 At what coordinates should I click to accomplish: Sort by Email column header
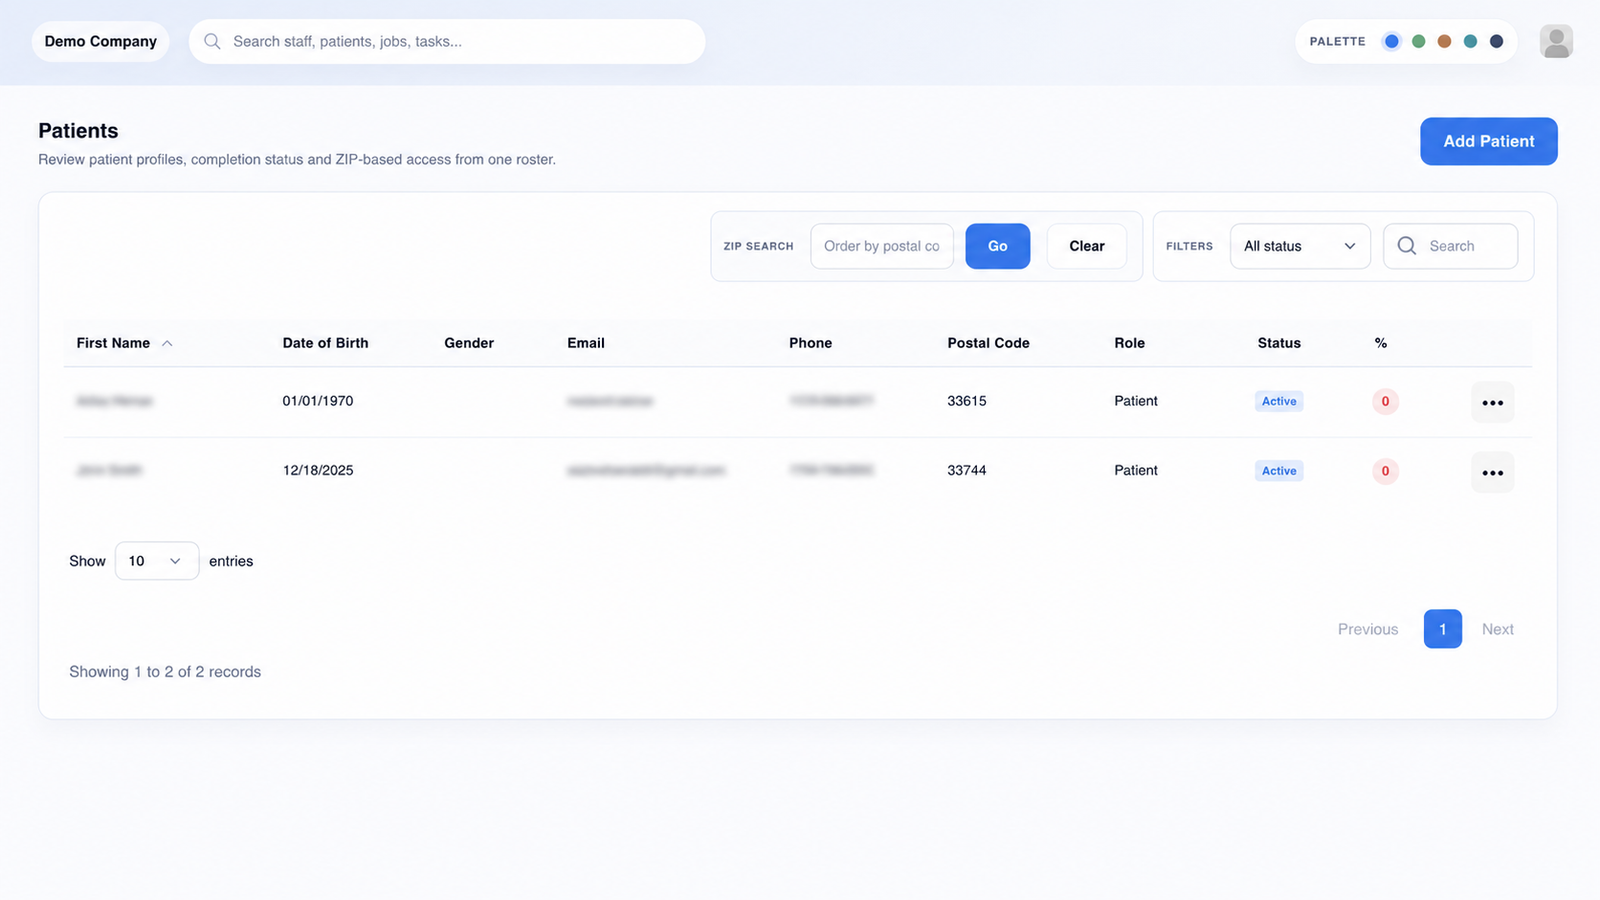[586, 343]
